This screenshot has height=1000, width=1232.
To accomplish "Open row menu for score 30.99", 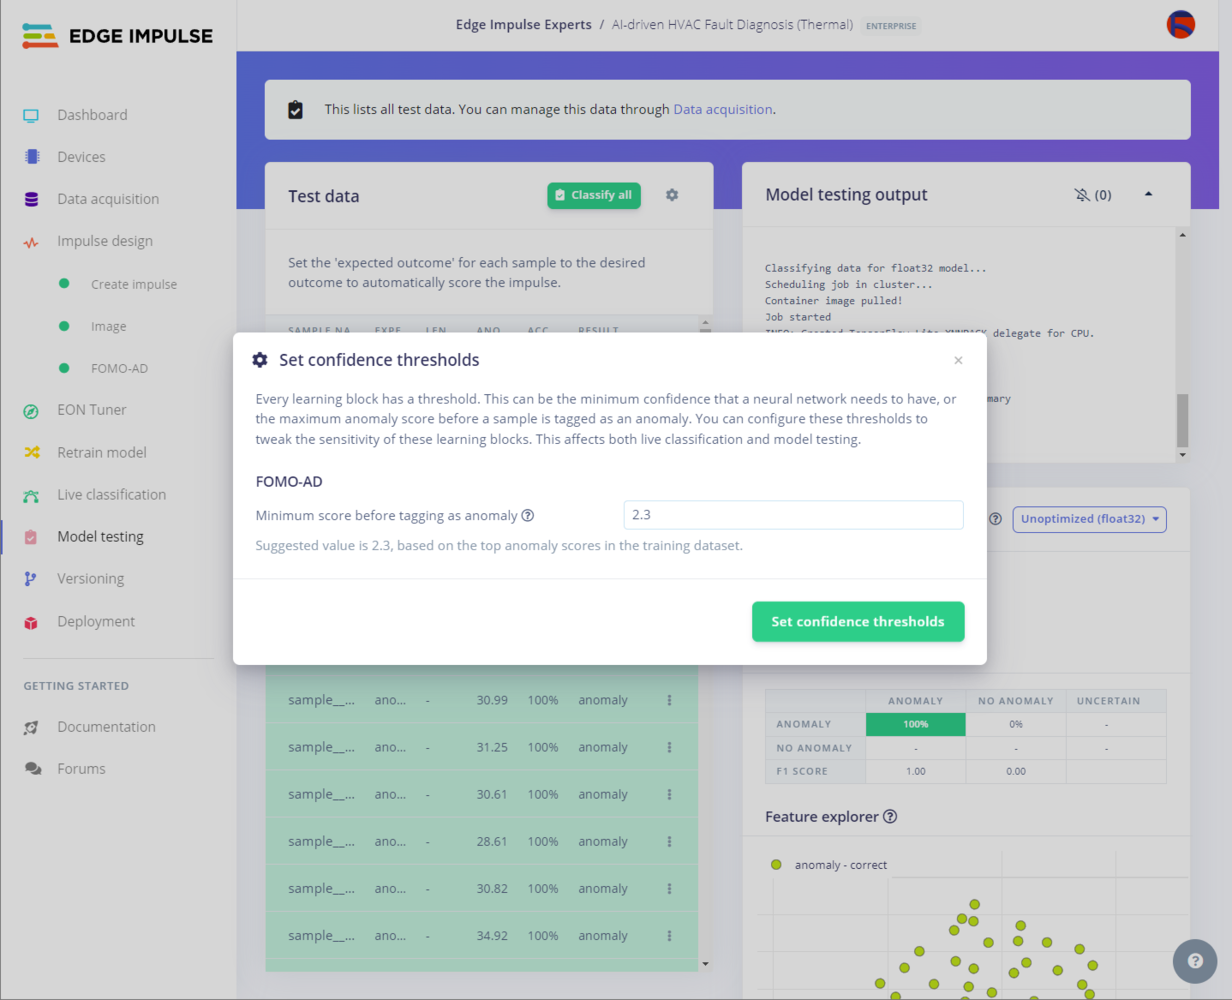I will 670,700.
